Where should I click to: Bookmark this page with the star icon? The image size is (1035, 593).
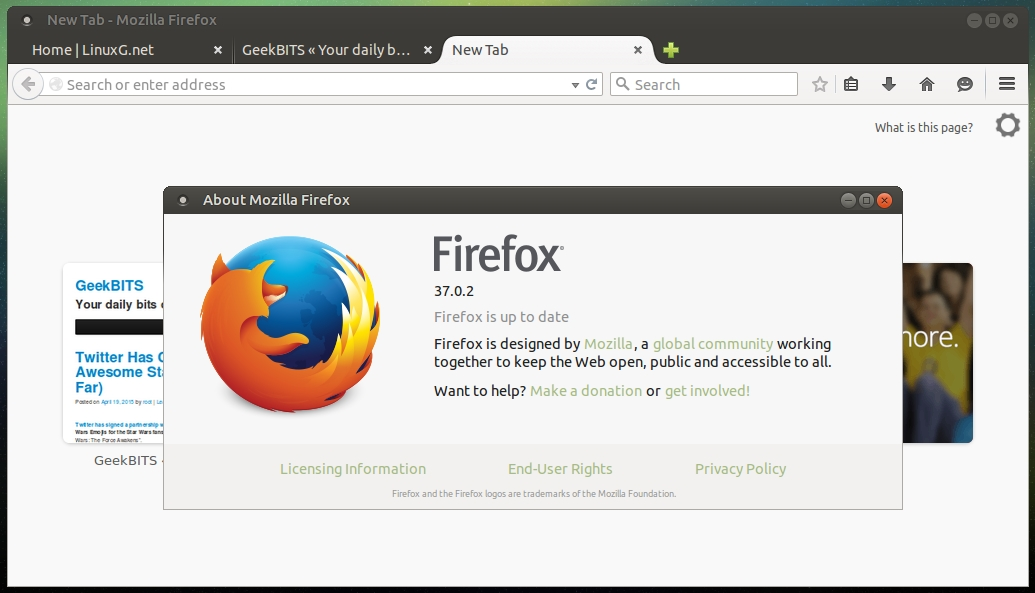[x=819, y=84]
